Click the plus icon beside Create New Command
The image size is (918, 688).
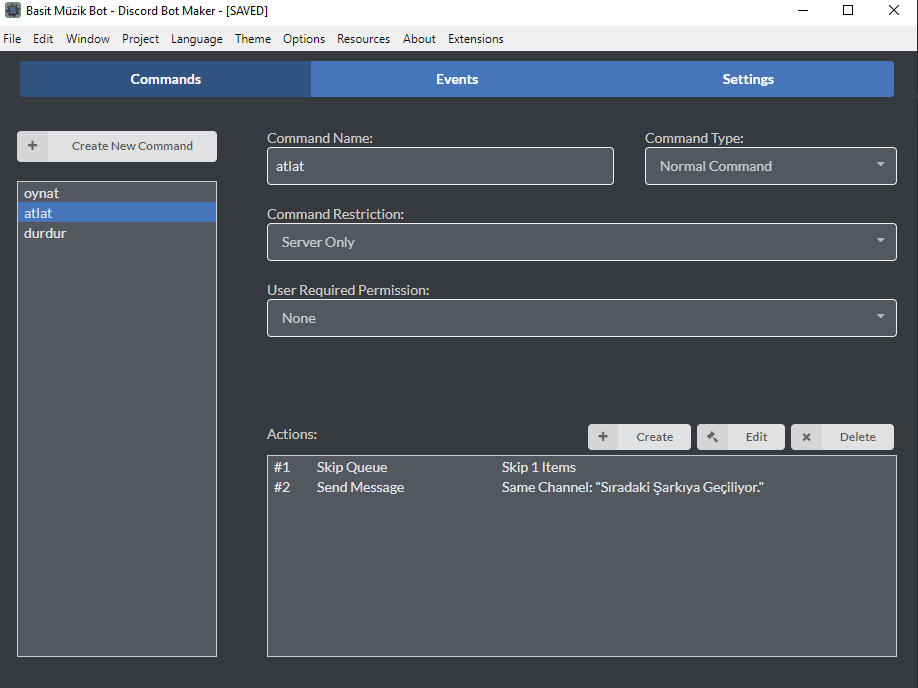click(x=33, y=146)
